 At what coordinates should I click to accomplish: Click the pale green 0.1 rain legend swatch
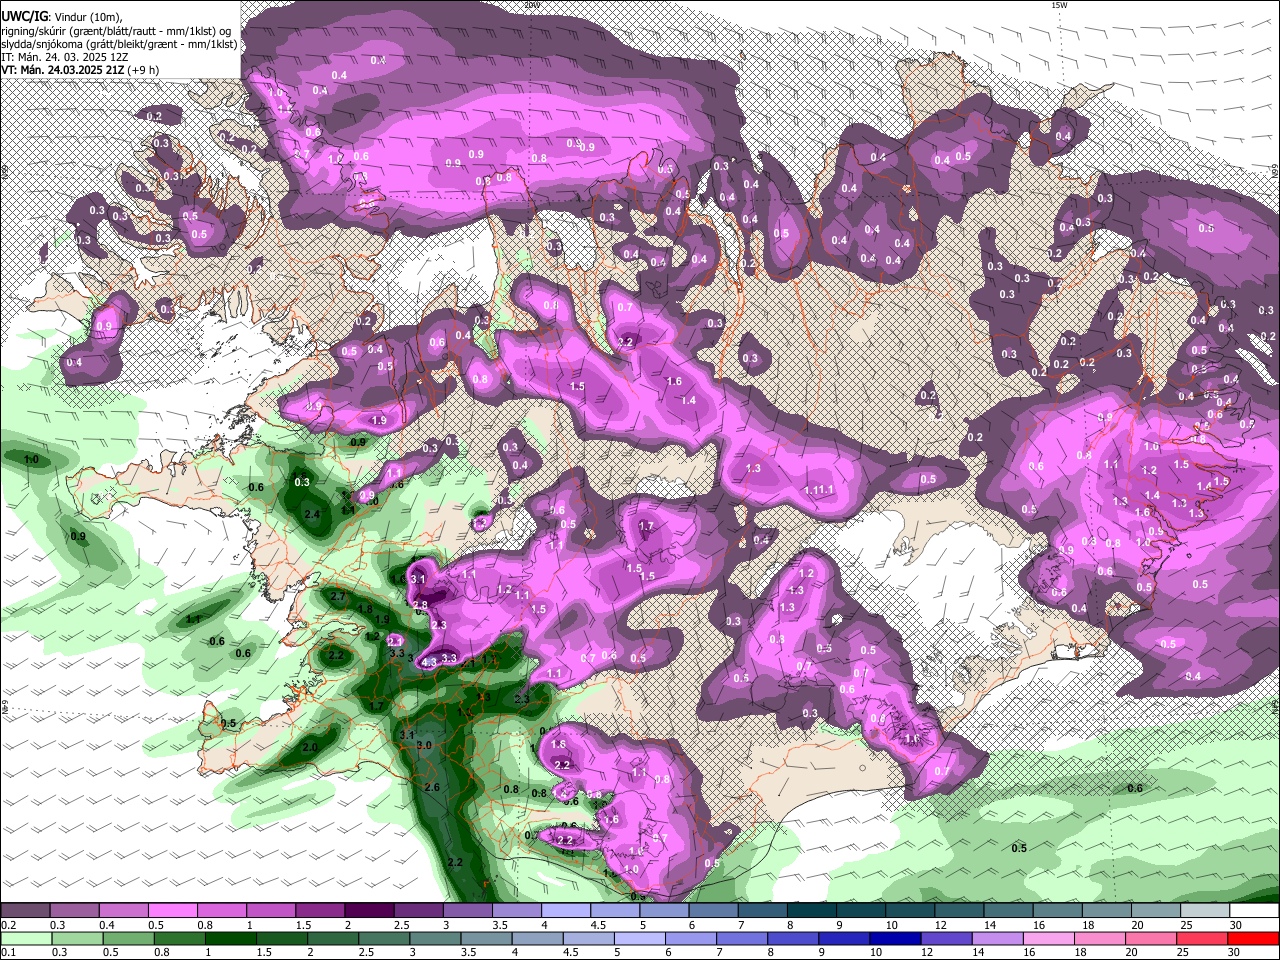click(25, 937)
